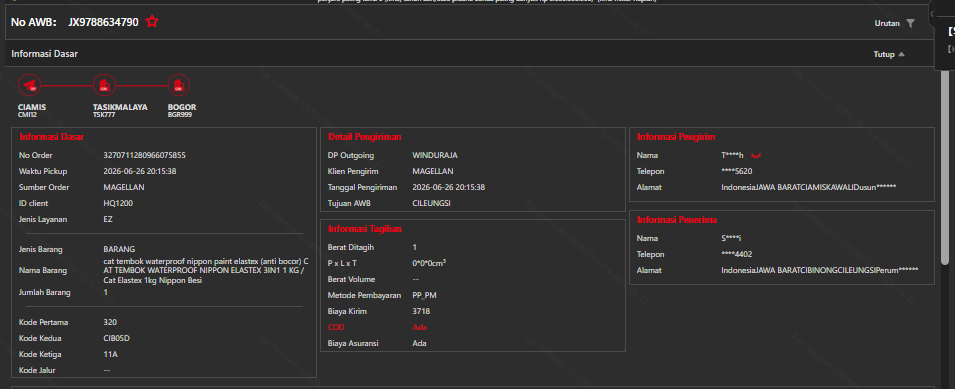This screenshot has height=389, width=955.
Task: Click the P x L x T value 0*0*0cm³
Action: [430, 263]
